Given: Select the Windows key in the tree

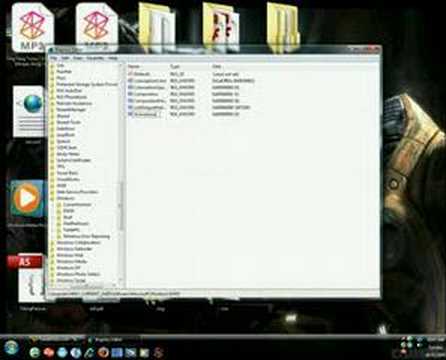Looking at the screenshot, I should tap(66, 198).
